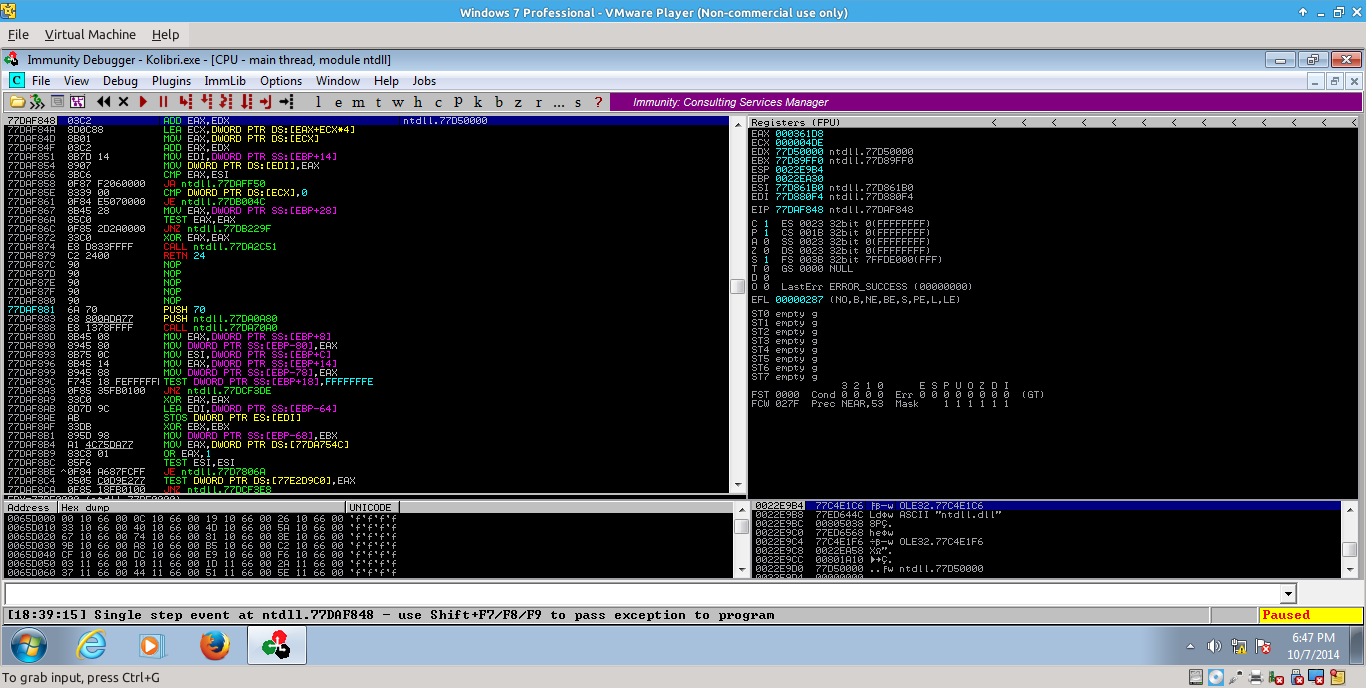
Task: Open the Window menu
Action: 338,81
